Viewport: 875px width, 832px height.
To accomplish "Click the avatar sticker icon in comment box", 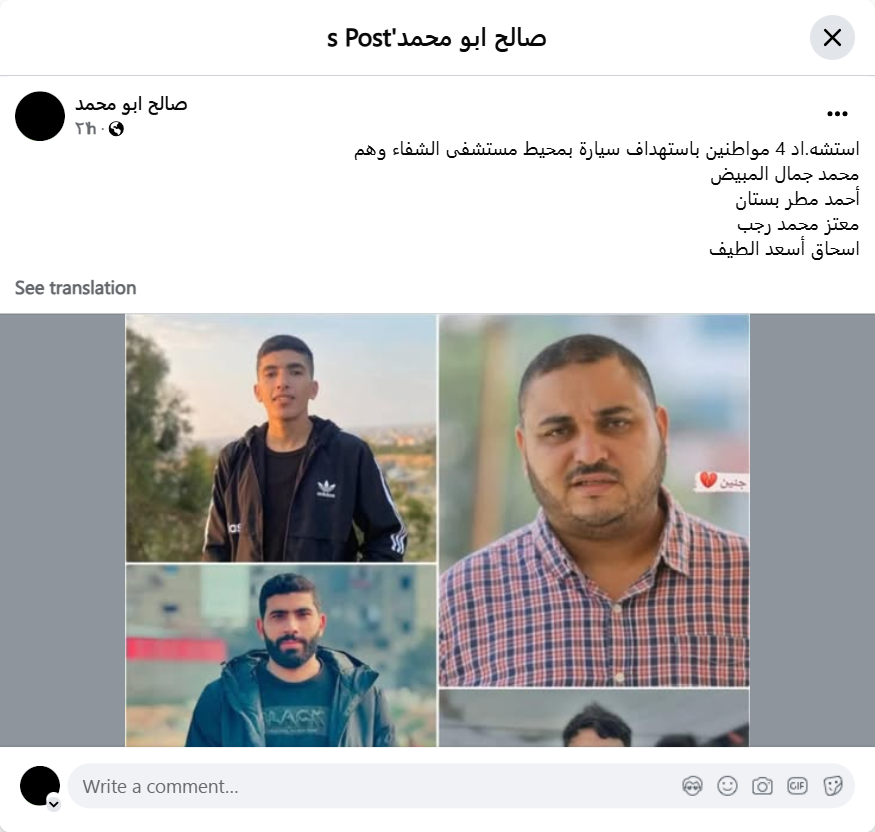I will 692,786.
